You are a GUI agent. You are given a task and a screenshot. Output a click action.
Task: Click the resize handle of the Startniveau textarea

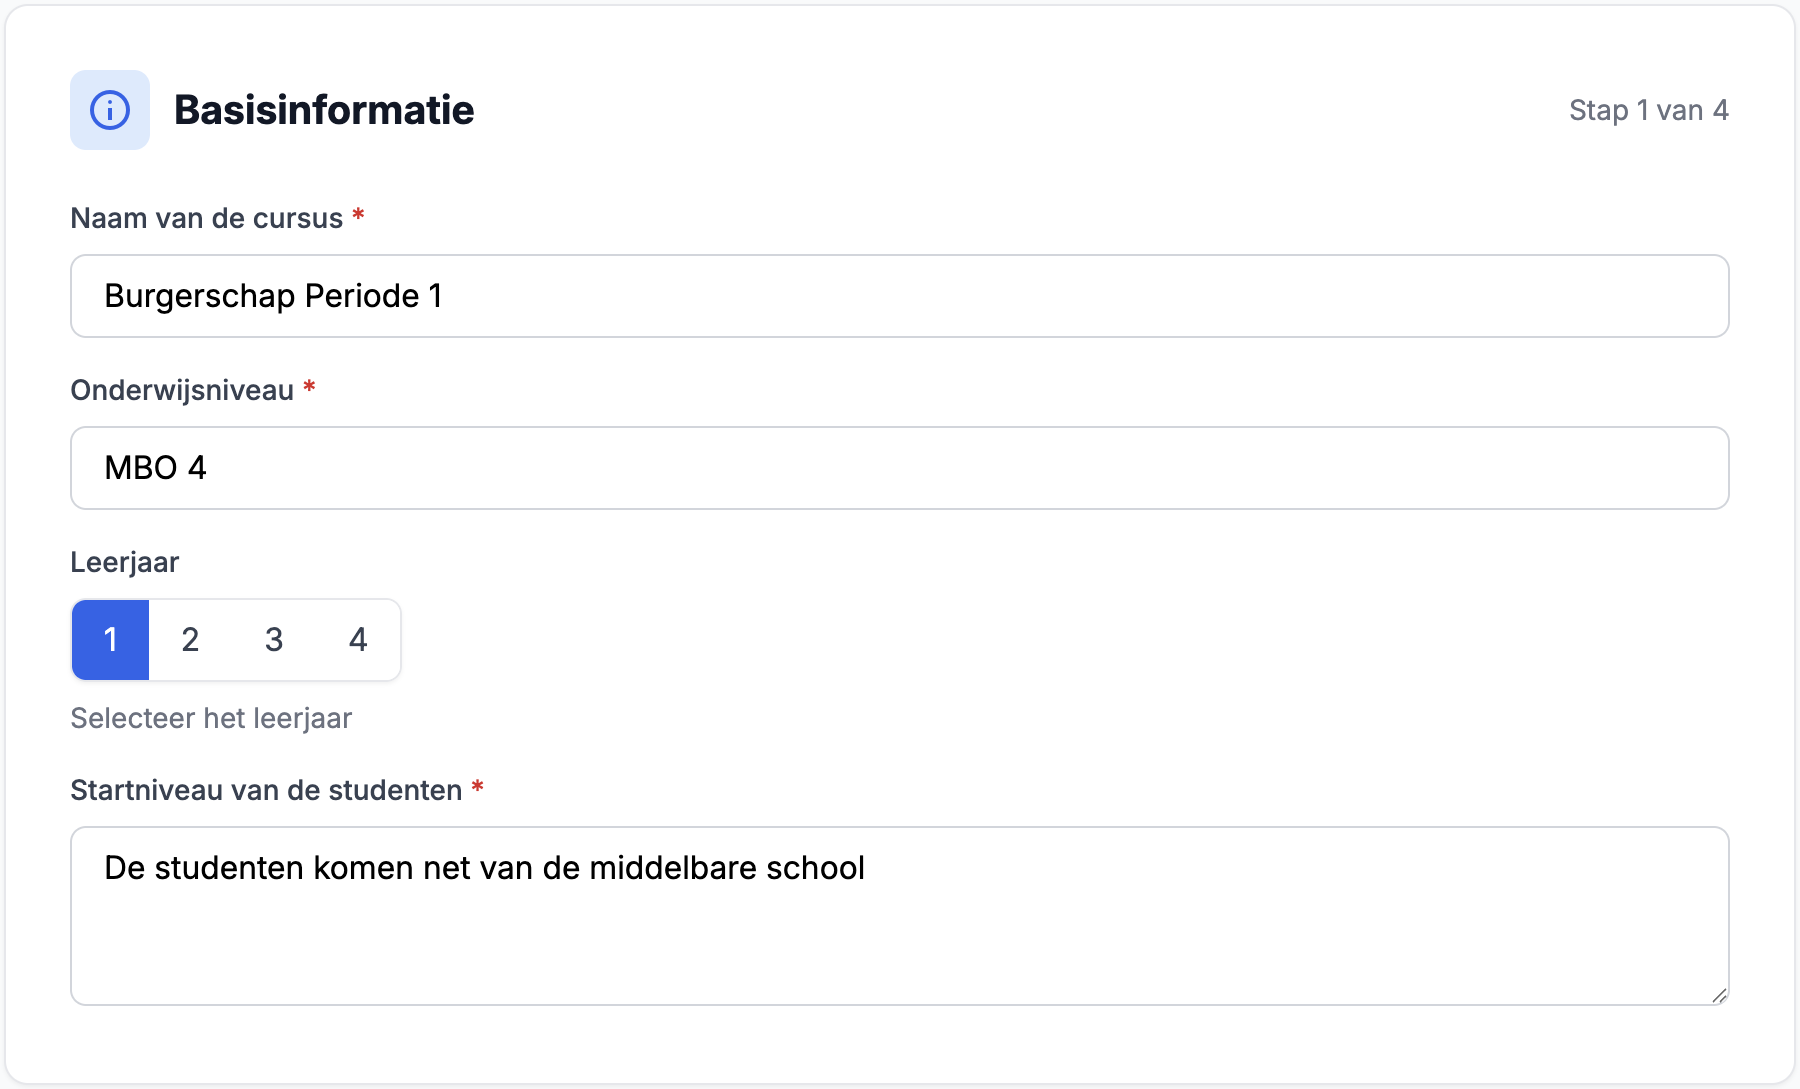coord(1720,994)
